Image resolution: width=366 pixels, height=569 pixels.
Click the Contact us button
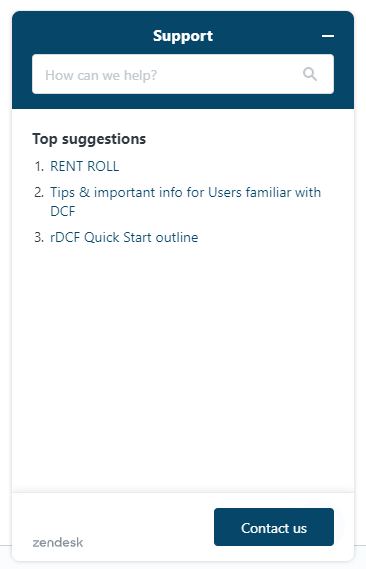click(x=274, y=527)
